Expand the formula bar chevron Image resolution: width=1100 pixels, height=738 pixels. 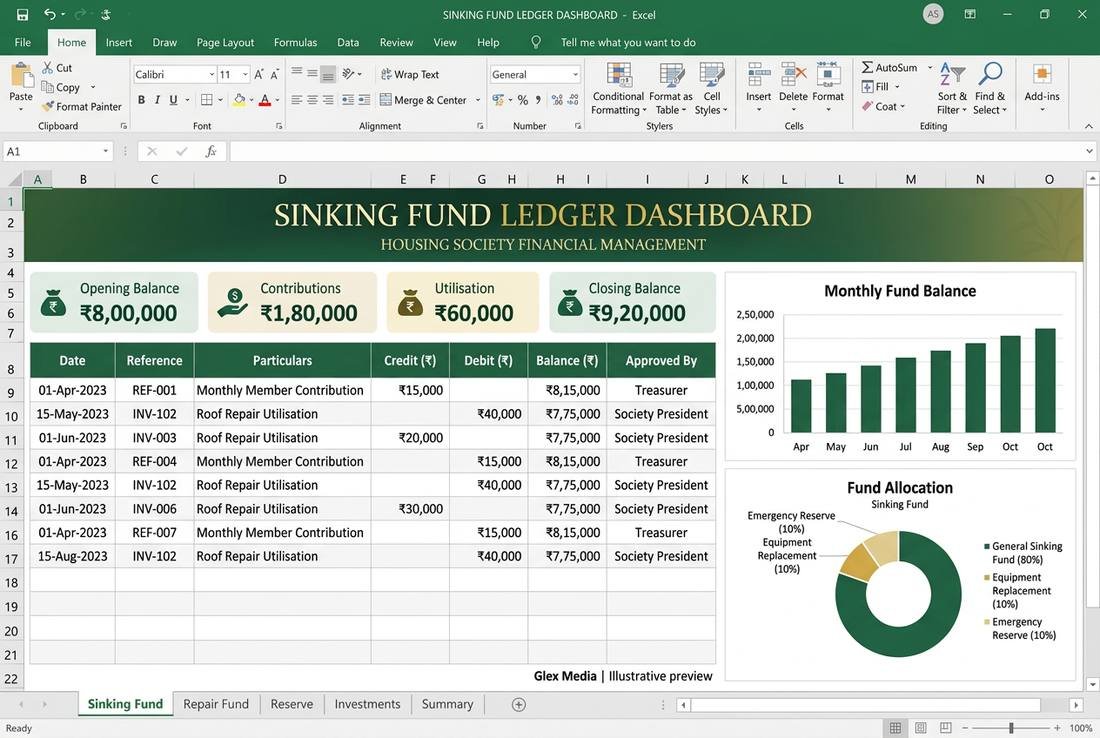click(x=1089, y=151)
